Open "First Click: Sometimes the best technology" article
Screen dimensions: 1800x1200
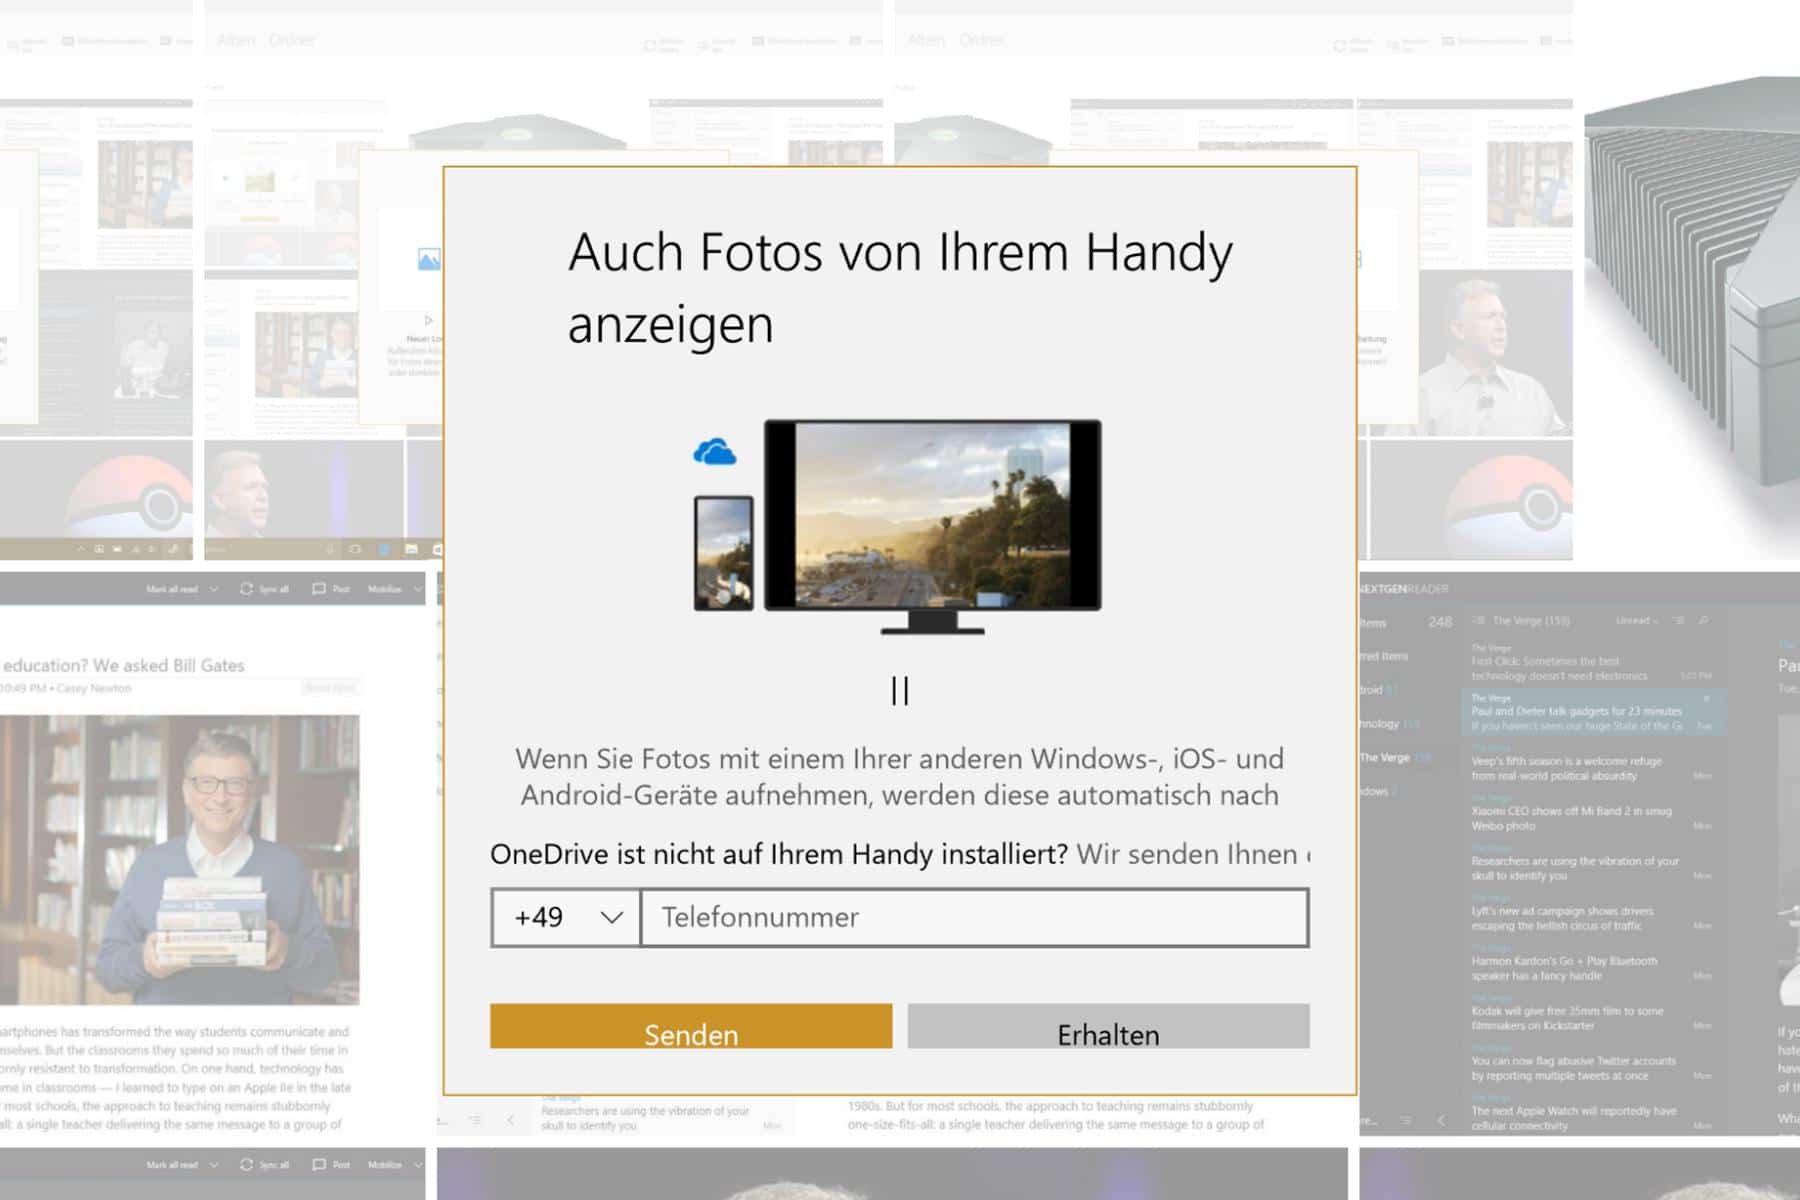click(x=1594, y=662)
